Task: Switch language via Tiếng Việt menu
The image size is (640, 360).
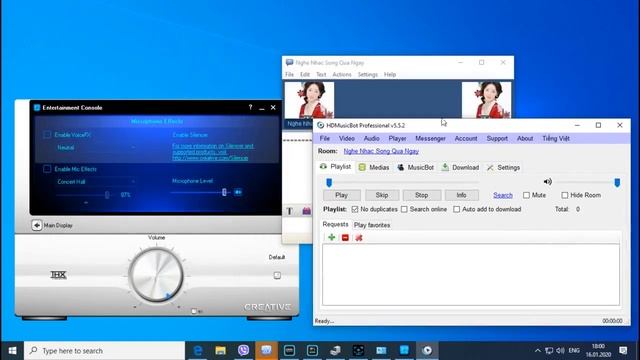Action: coord(556,138)
